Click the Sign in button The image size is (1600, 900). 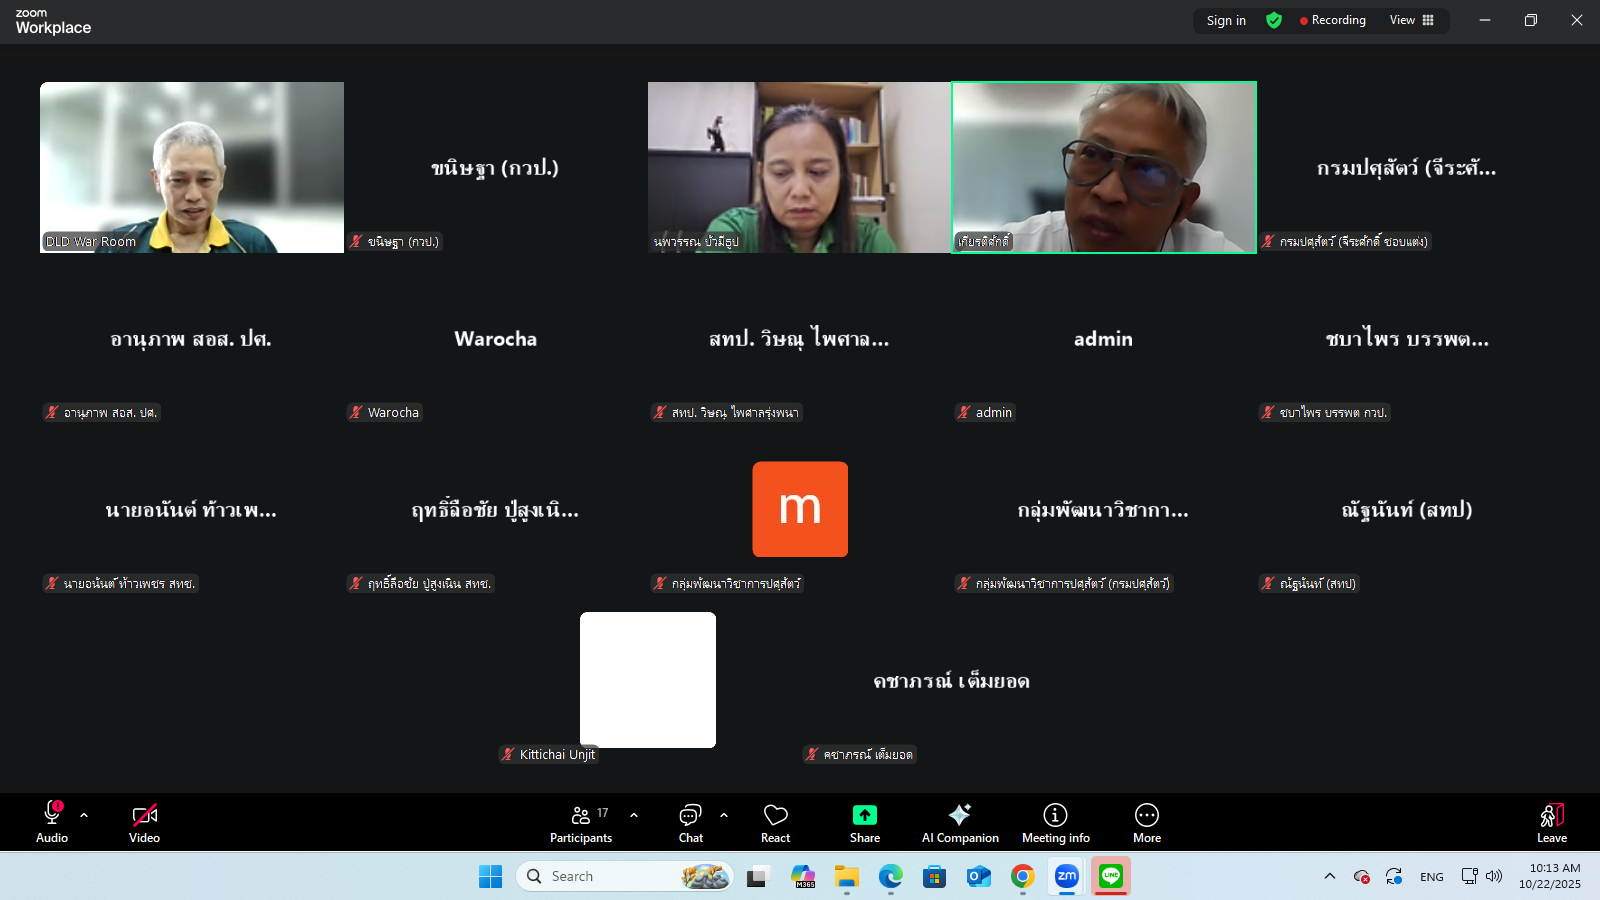tap(1226, 20)
